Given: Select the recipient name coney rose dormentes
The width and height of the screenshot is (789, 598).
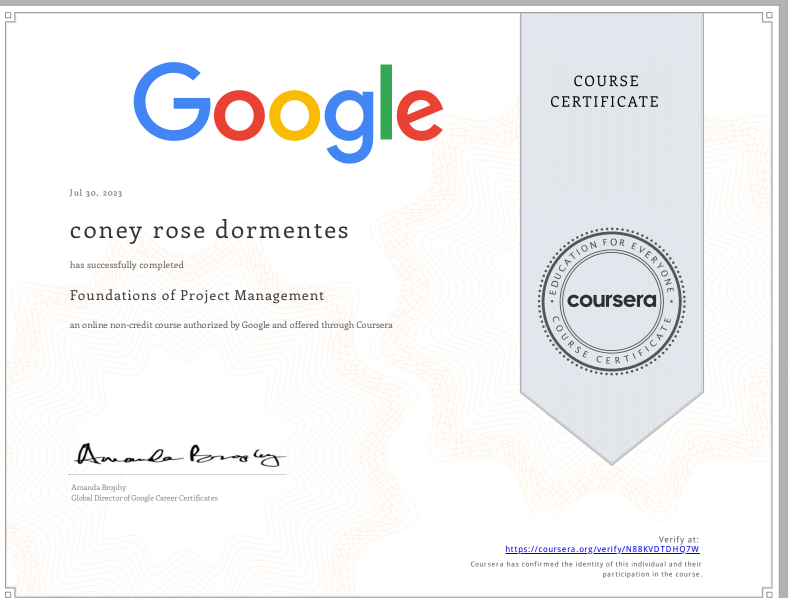Looking at the screenshot, I should point(209,230).
